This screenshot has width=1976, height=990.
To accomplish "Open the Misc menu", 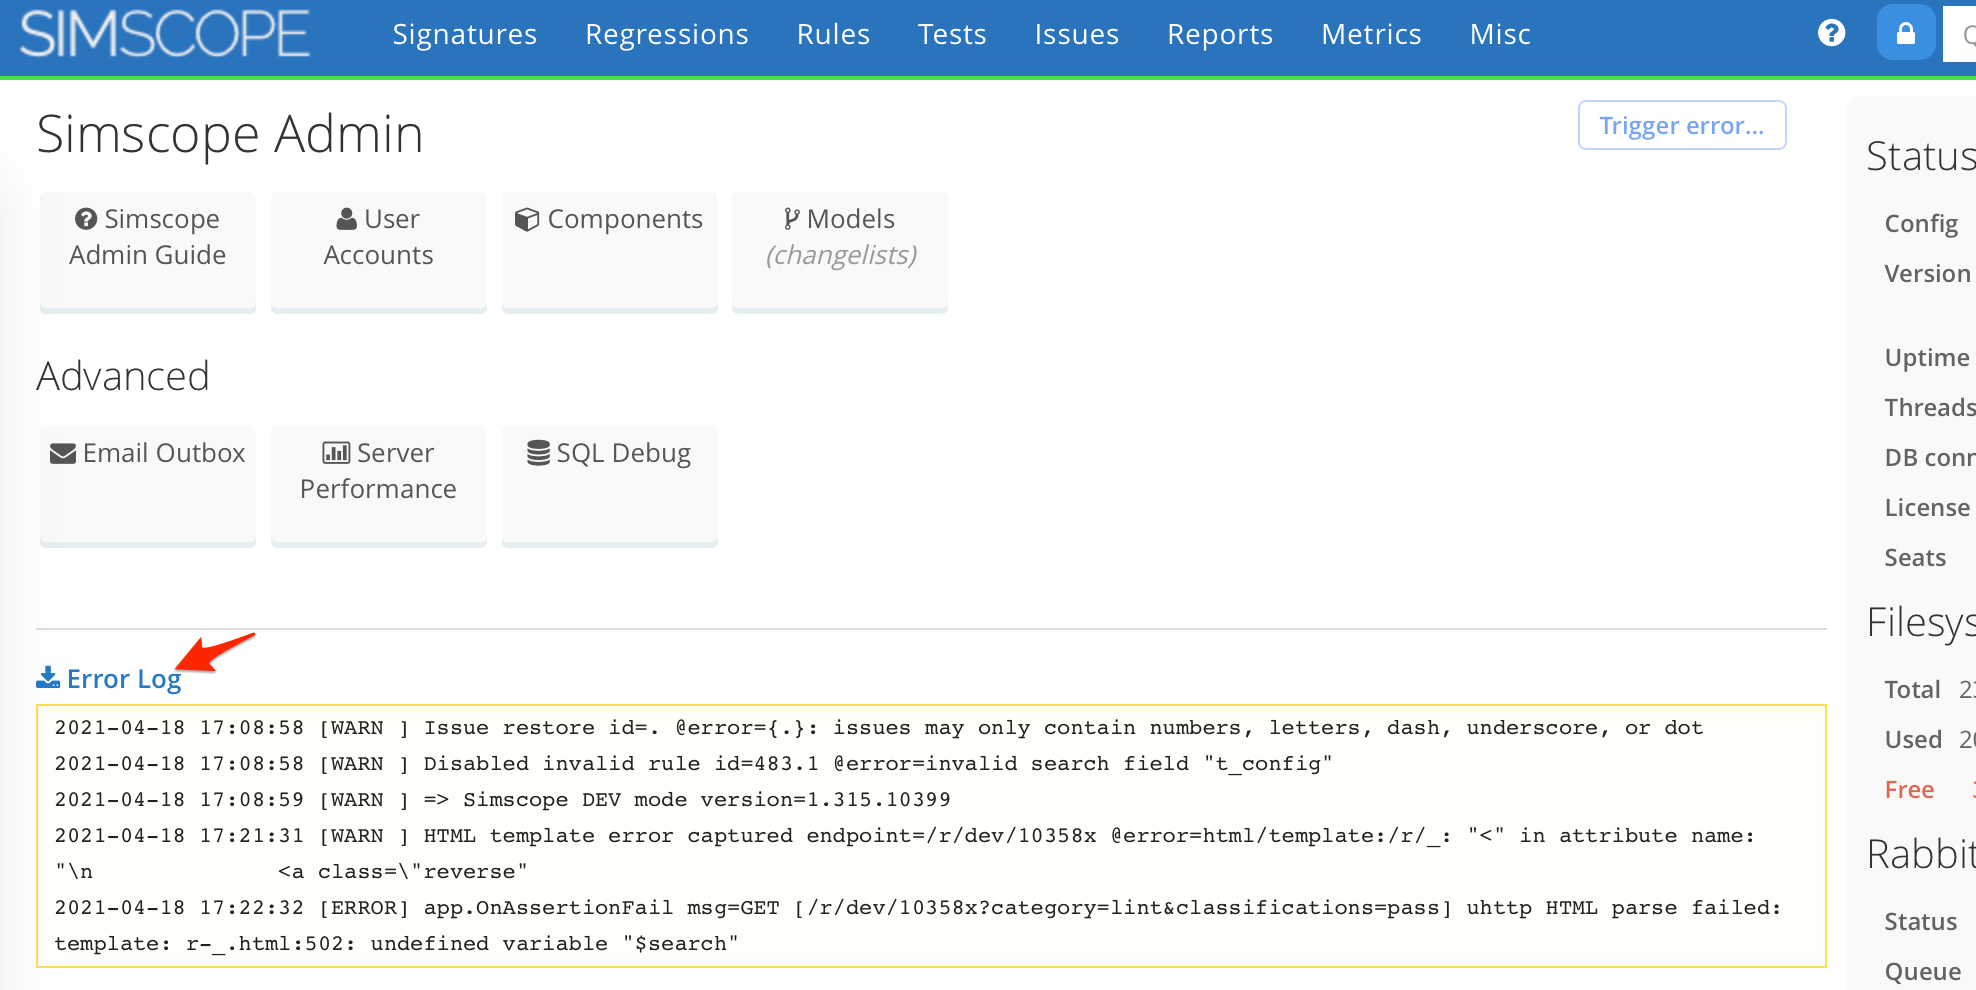I will point(1500,34).
